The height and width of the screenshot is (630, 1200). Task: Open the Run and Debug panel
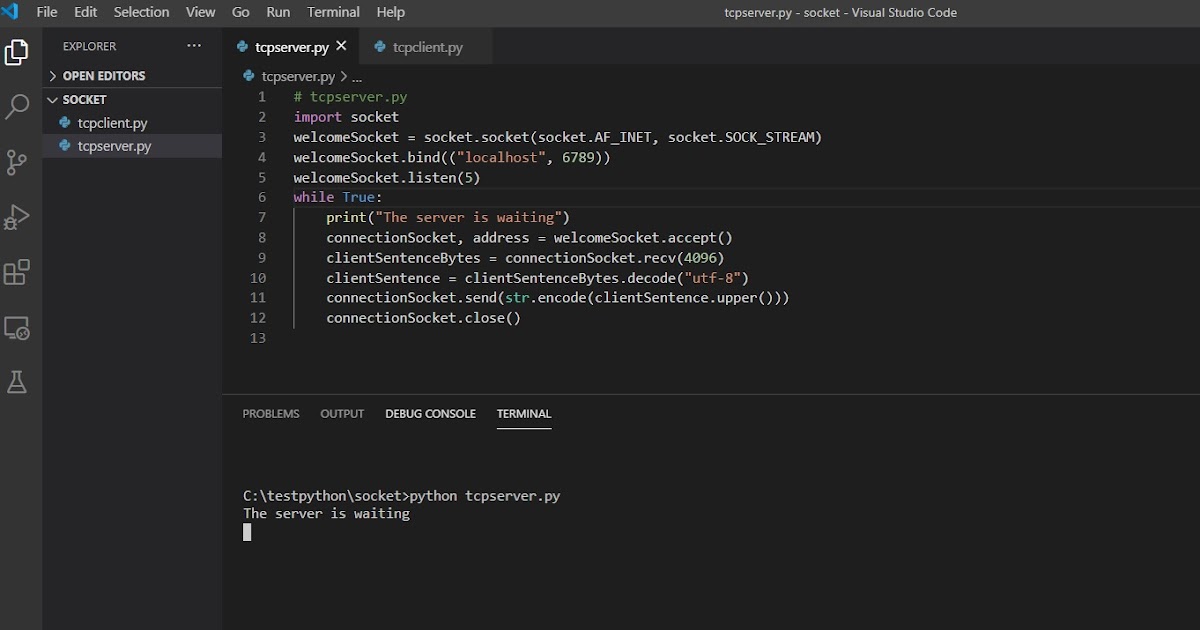coord(16,217)
